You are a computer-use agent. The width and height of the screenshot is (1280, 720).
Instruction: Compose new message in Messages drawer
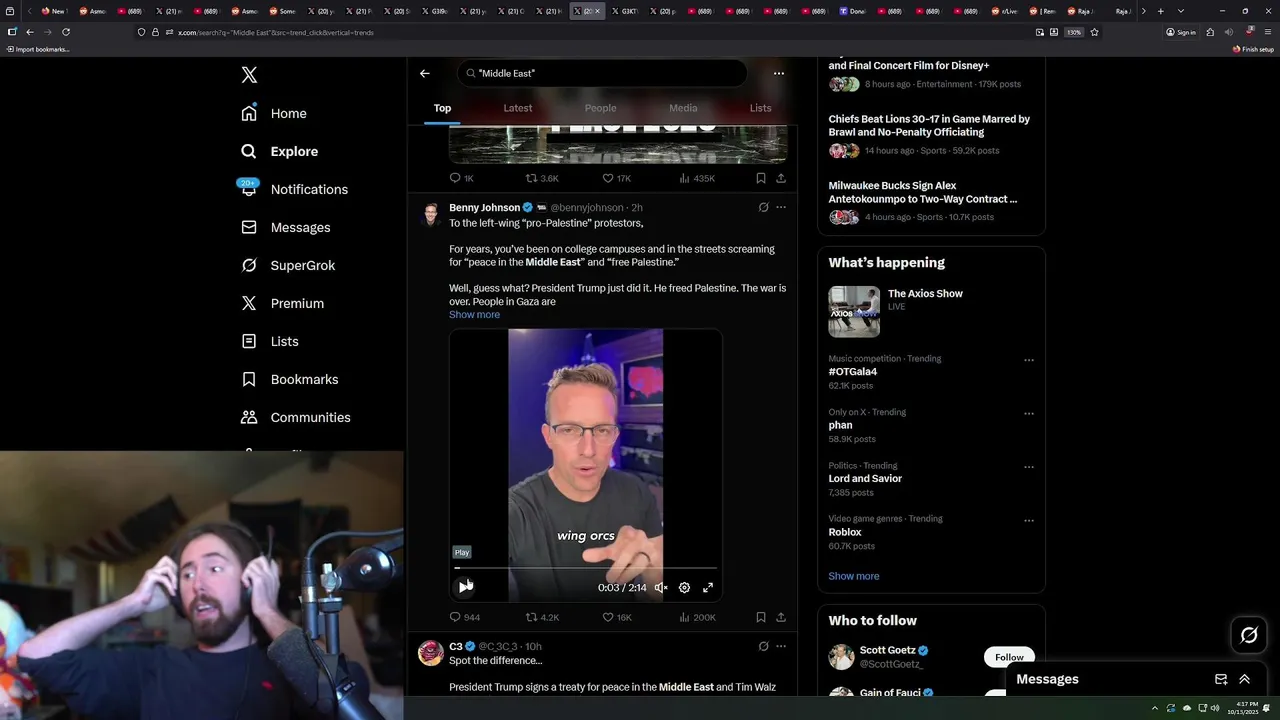coord(1221,679)
